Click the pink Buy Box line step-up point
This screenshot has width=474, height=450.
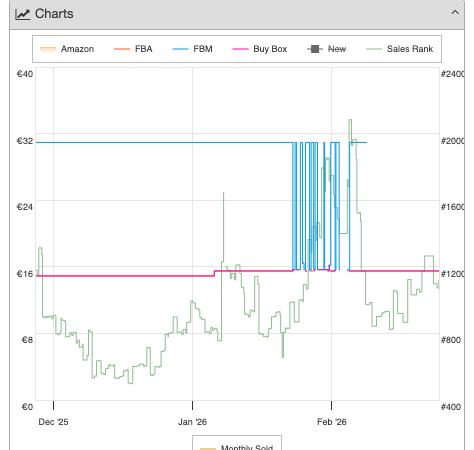pos(215,273)
